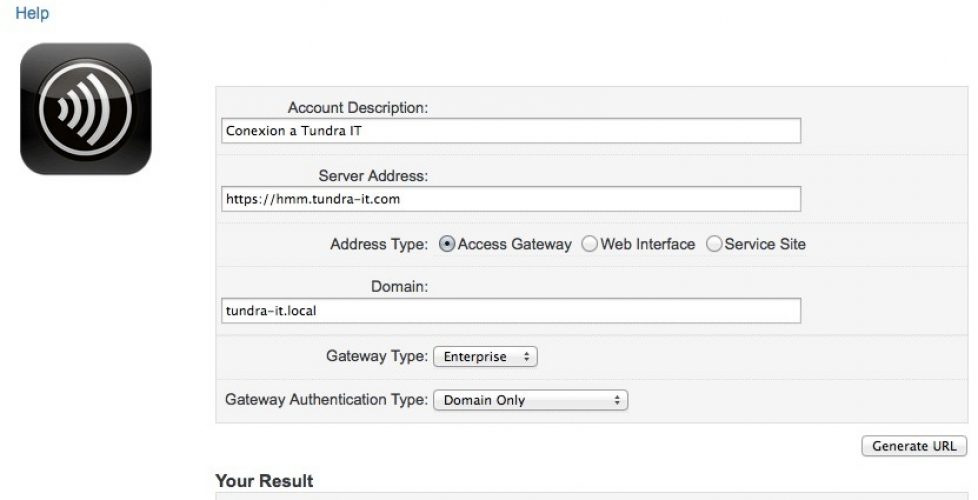Click the Server Address label text
This screenshot has width=978, height=500.
[373, 176]
